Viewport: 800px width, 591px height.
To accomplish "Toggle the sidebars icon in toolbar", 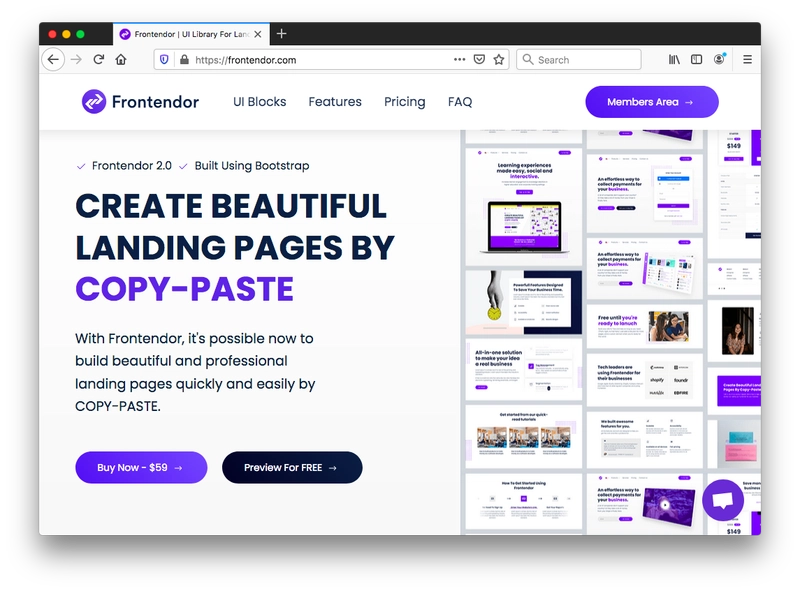I will [696, 60].
